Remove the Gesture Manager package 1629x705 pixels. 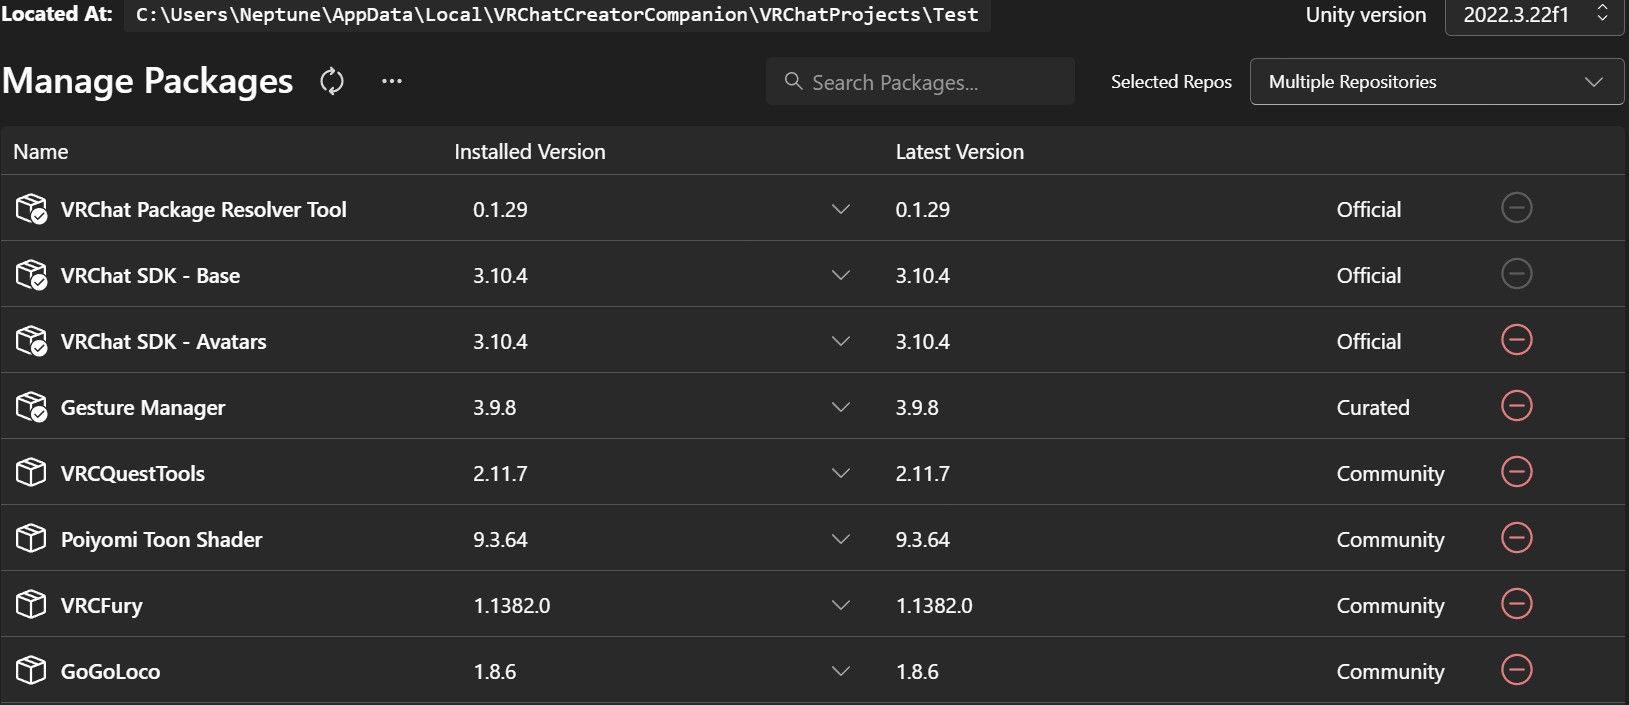(x=1517, y=406)
